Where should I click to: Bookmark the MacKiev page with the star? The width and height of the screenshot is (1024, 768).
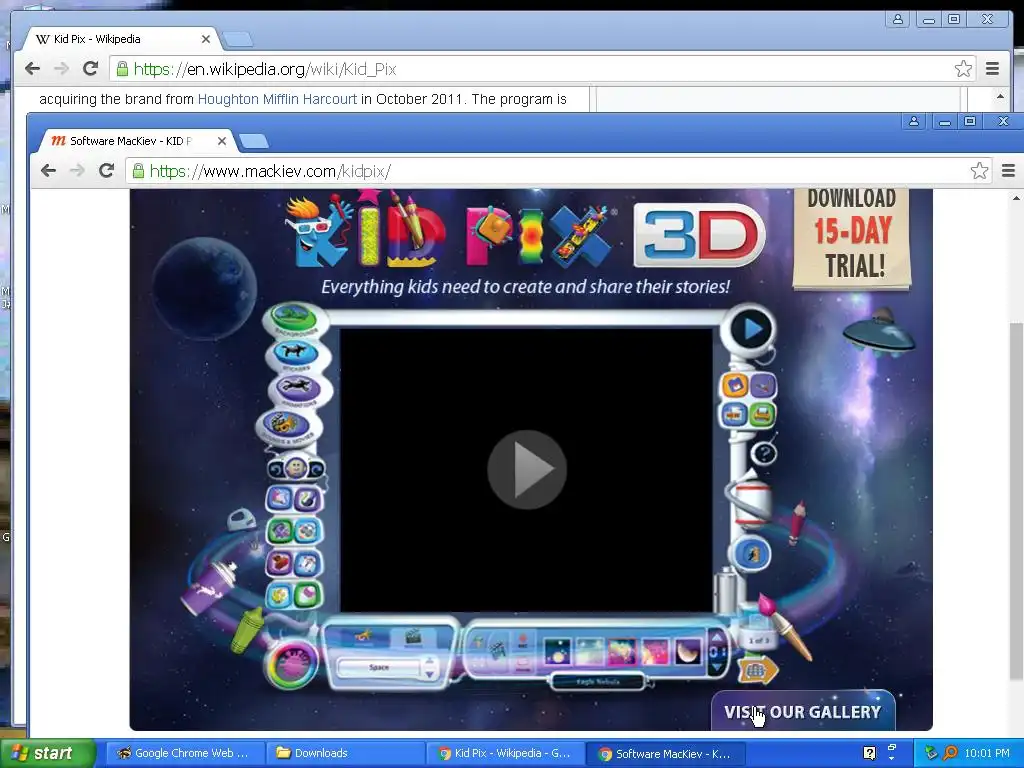click(979, 171)
